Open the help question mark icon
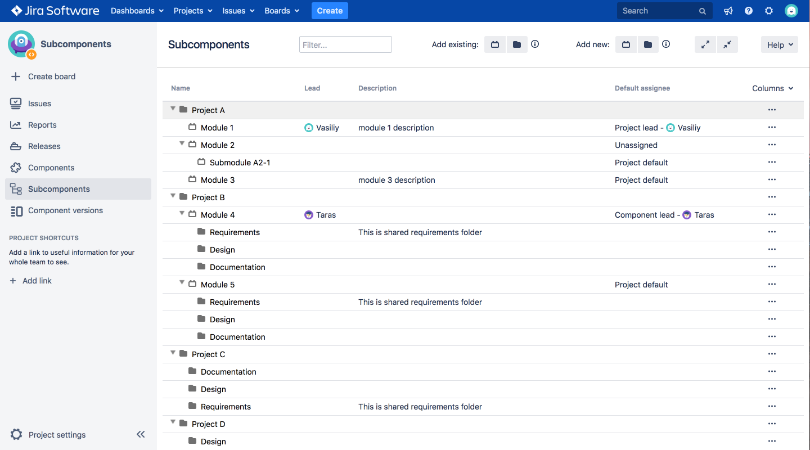This screenshot has width=810, height=450. 749,11
